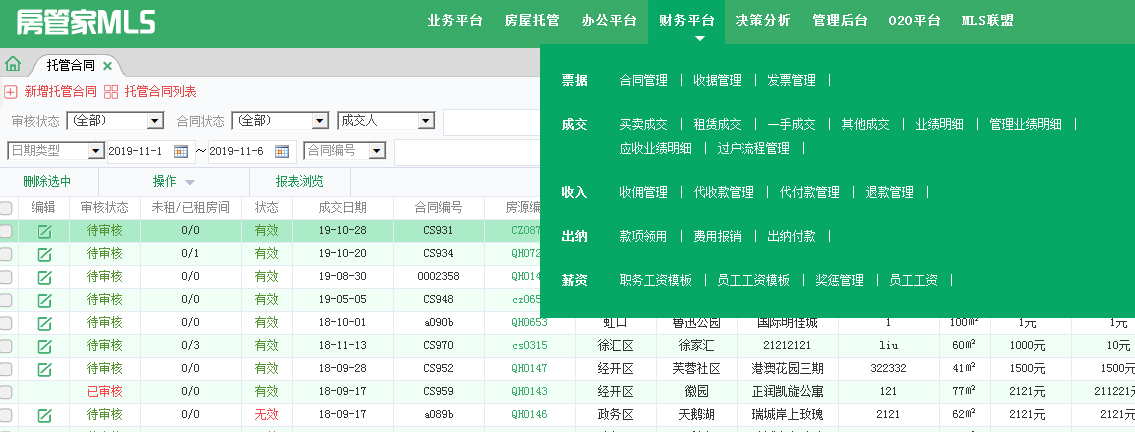Select 合同管理 in the 票据 section
Viewport: 1135px width, 432px height.
[644, 80]
